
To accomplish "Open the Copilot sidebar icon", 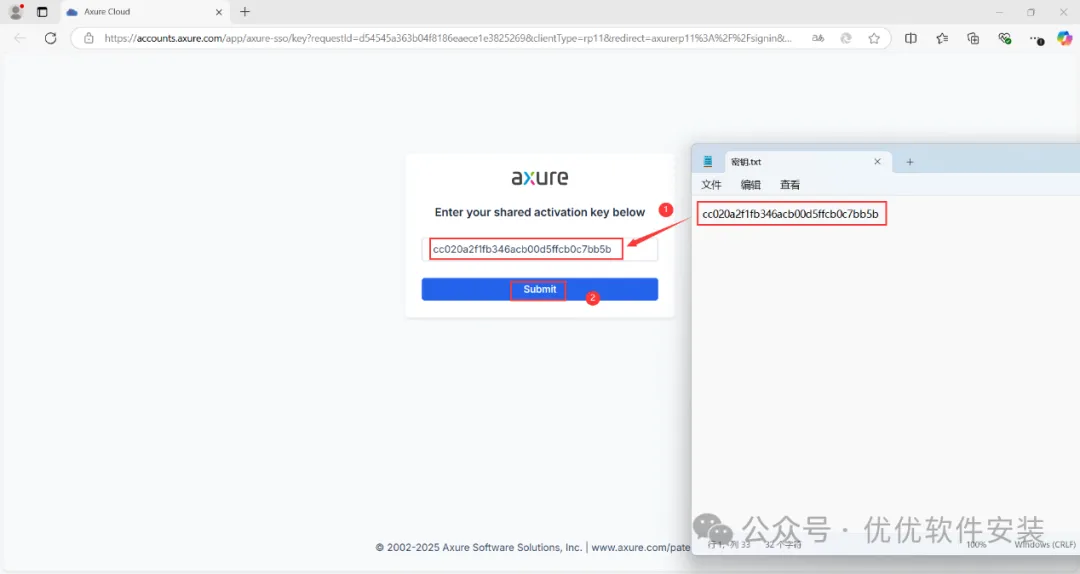I will (1064, 38).
